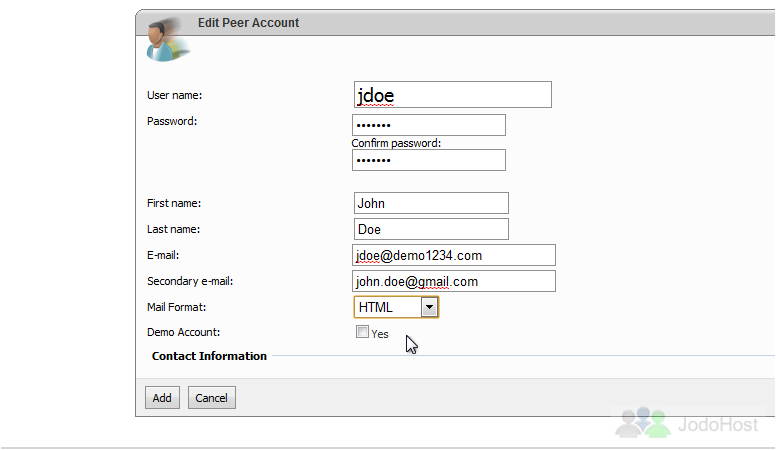Screen dimensions: 776x450
Task: Click the peer account user avatar icon
Action: [x=166, y=40]
